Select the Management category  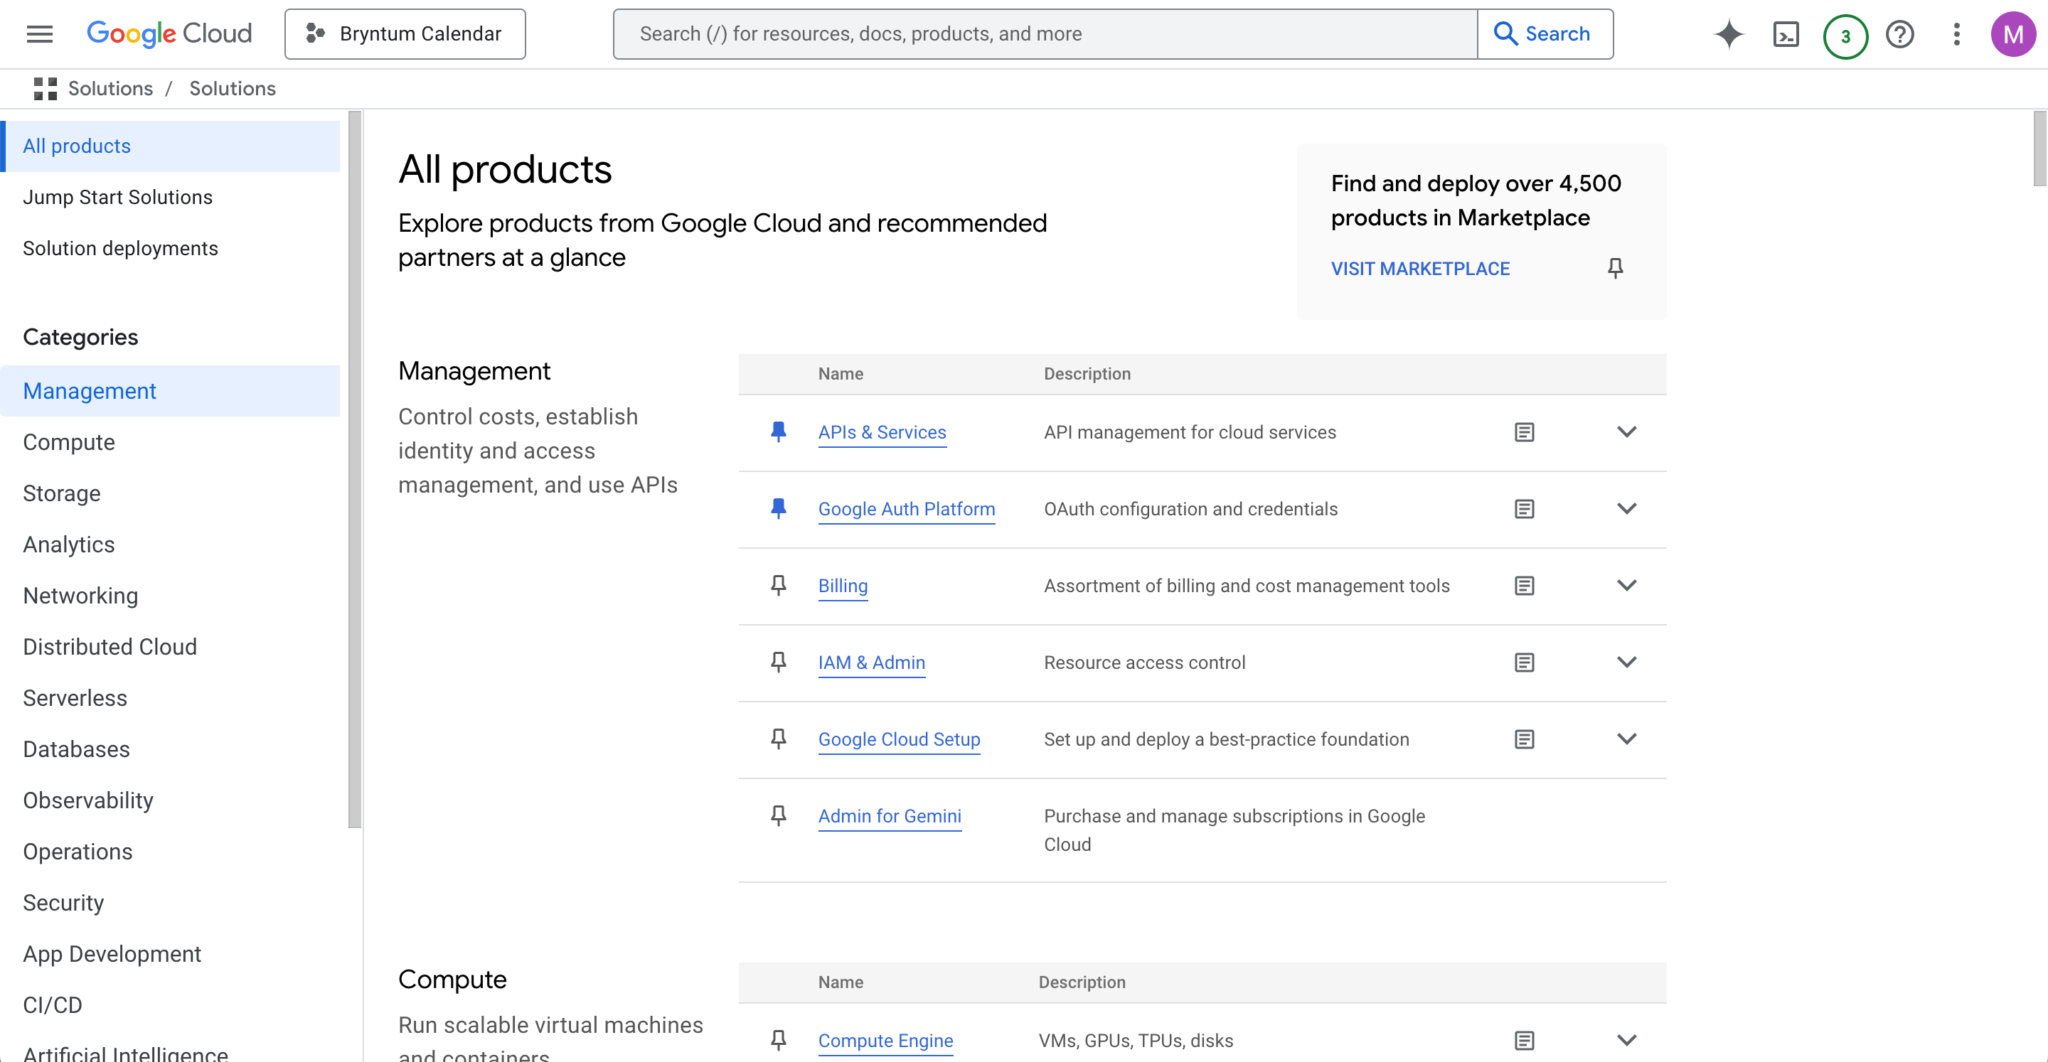[171, 391]
